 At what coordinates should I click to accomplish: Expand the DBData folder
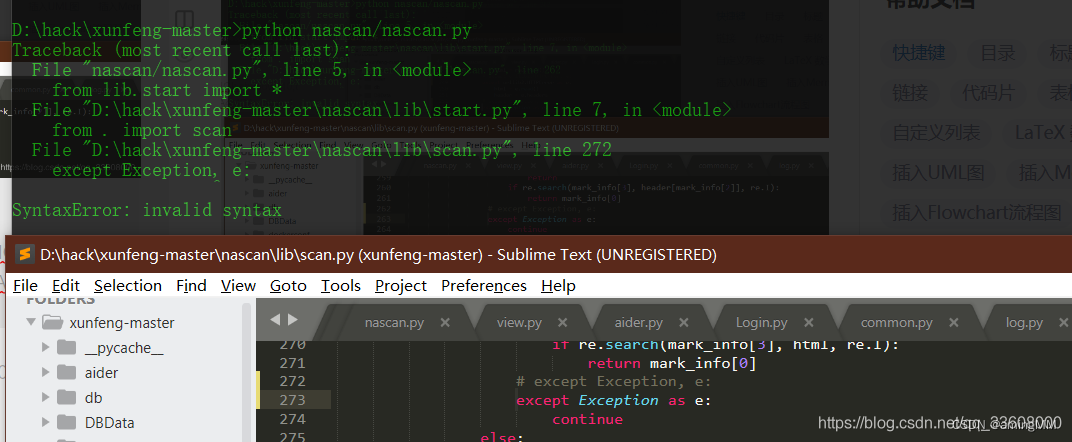coord(46,423)
